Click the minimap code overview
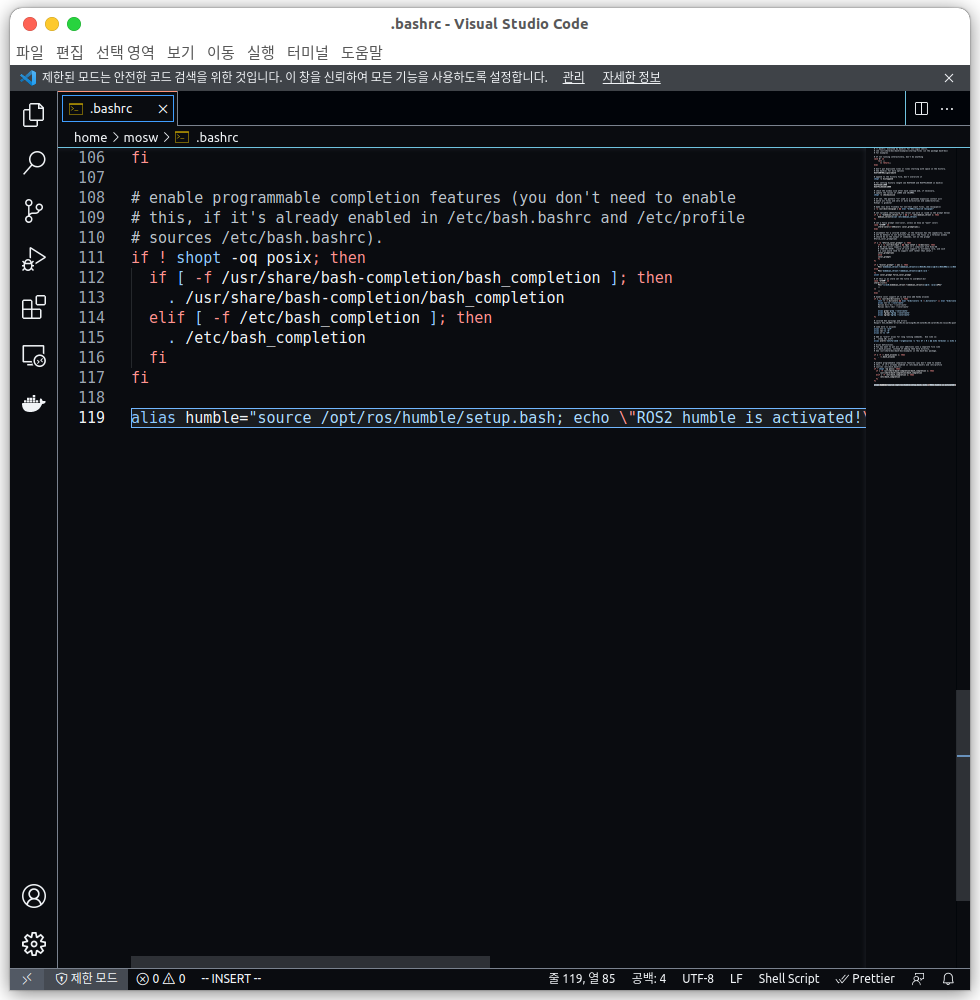 click(x=915, y=268)
